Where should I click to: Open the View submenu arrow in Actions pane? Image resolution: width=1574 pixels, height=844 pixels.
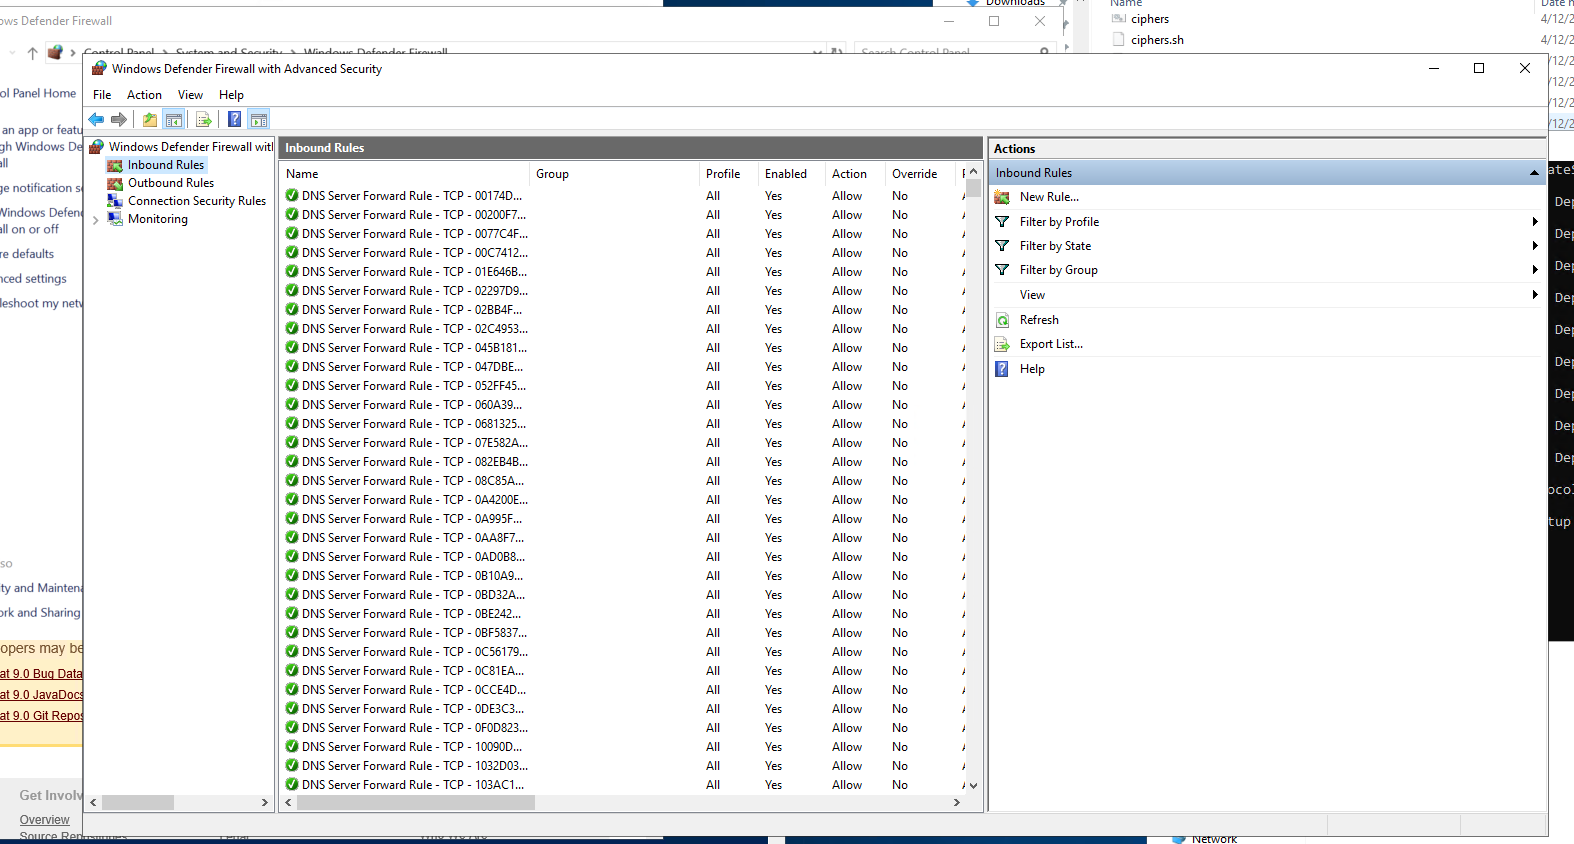coord(1535,295)
